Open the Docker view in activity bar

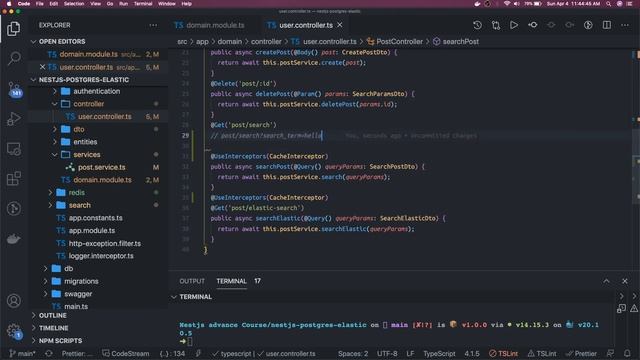[14, 238]
